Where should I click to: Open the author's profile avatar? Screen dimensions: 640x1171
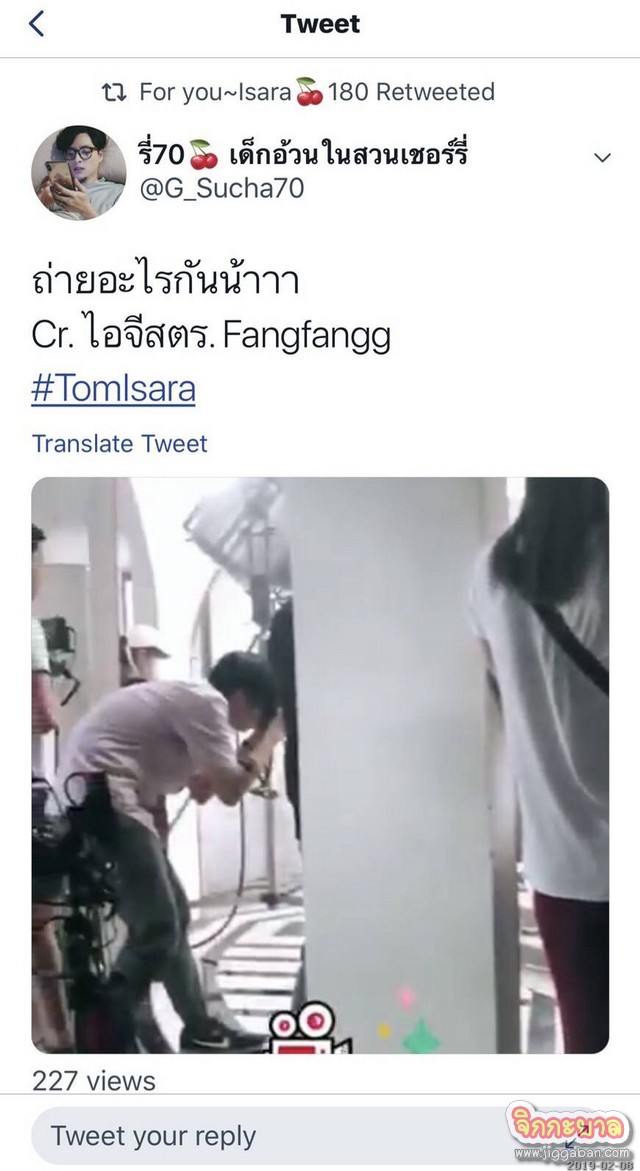tap(78, 173)
